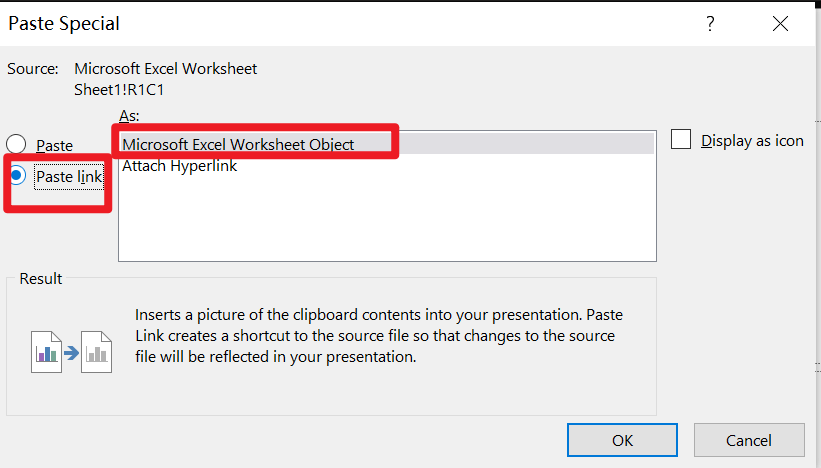Screen dimensions: 821x468
Task: Click the Sheet1!R1C1 source text
Action: pyautogui.click(x=119, y=90)
